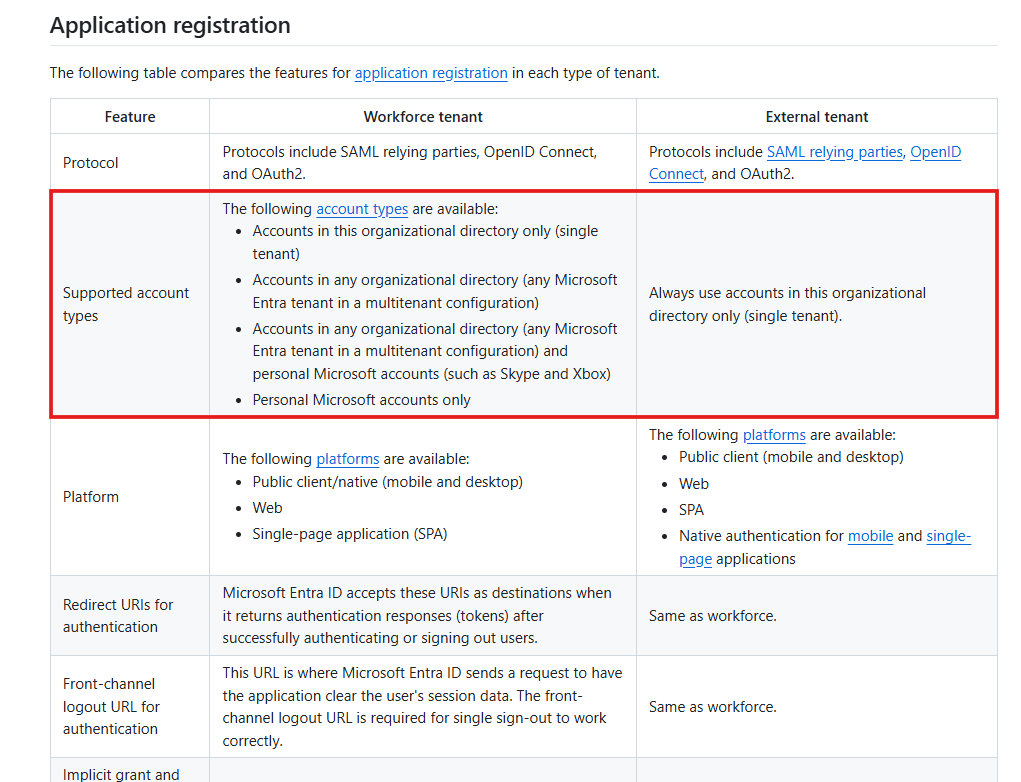The image size is (1021, 782).
Task: Open platforms link in Workforce tenant column
Action: [347, 459]
